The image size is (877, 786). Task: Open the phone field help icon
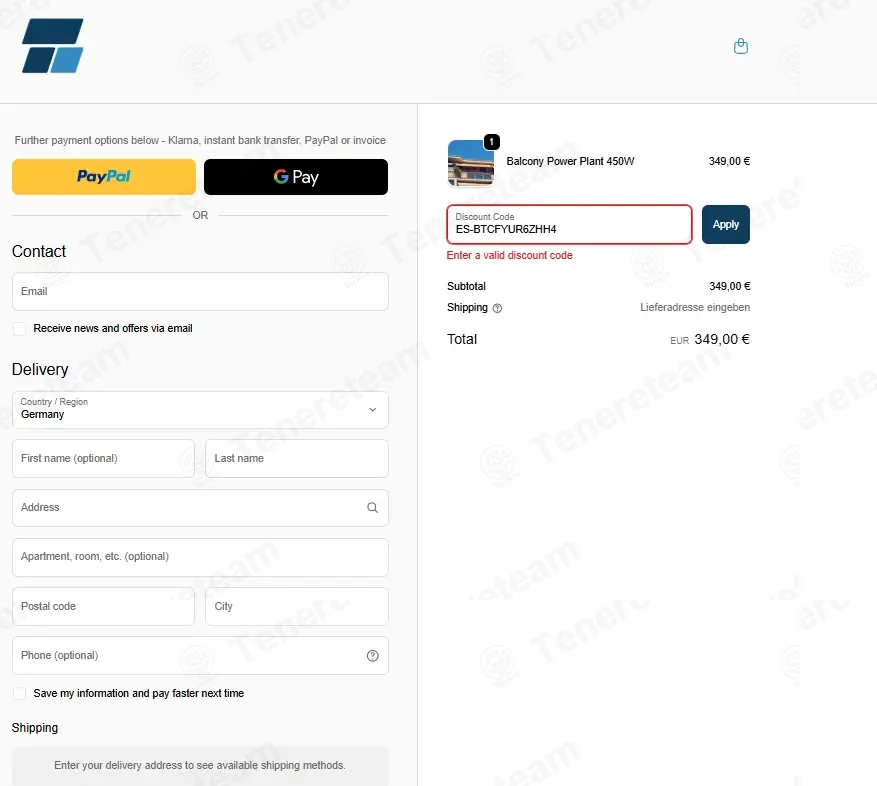373,656
